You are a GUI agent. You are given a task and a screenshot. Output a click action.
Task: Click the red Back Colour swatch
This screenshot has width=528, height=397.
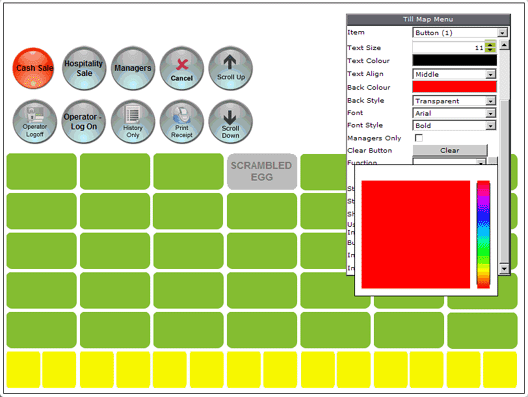click(454, 87)
